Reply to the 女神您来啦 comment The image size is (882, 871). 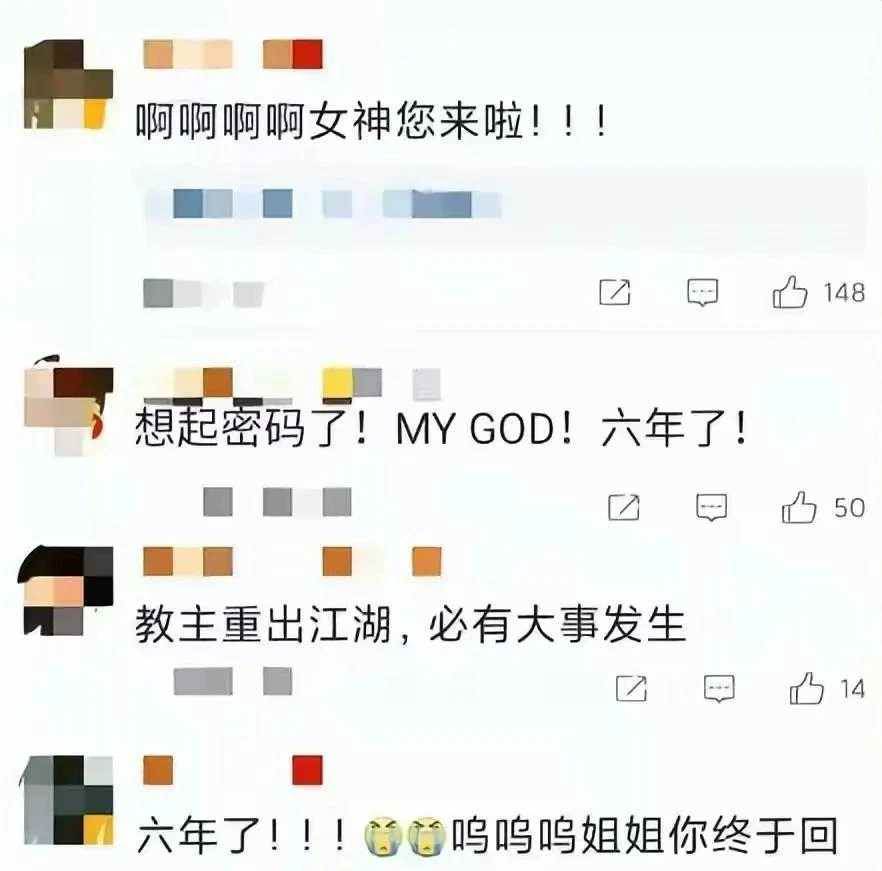point(703,293)
